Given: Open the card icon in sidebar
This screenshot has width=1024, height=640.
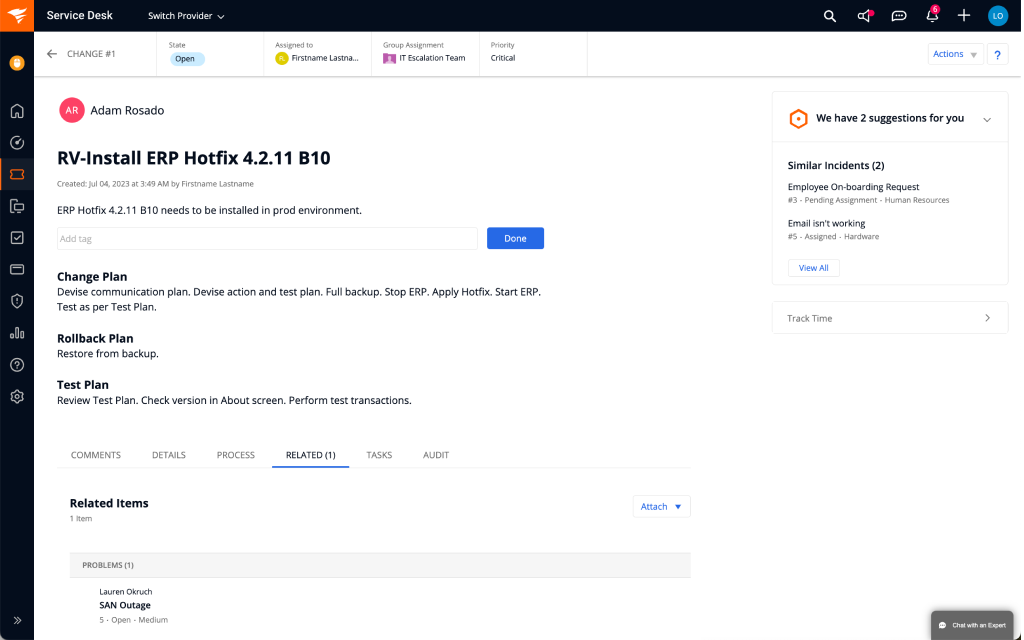Looking at the screenshot, I should tap(17, 269).
